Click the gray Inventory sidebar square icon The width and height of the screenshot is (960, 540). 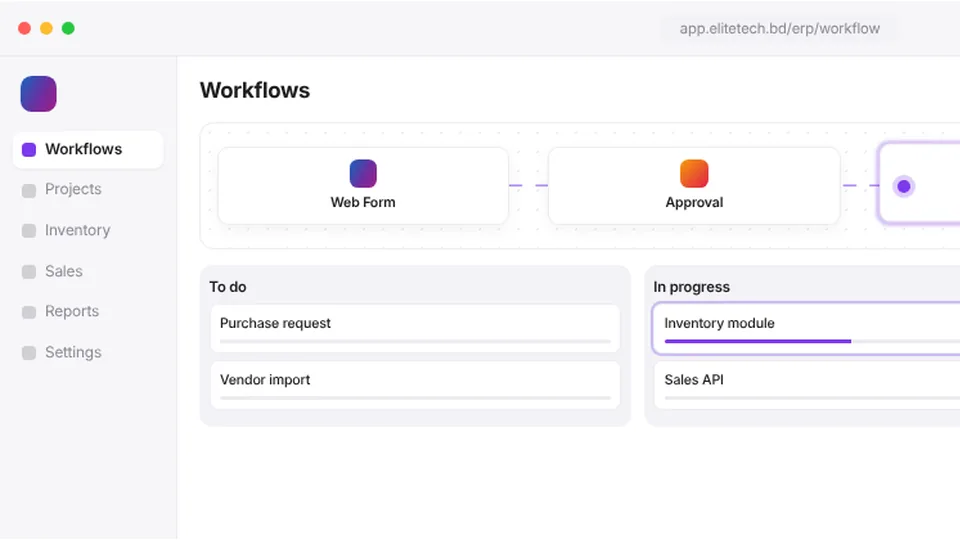(29, 231)
